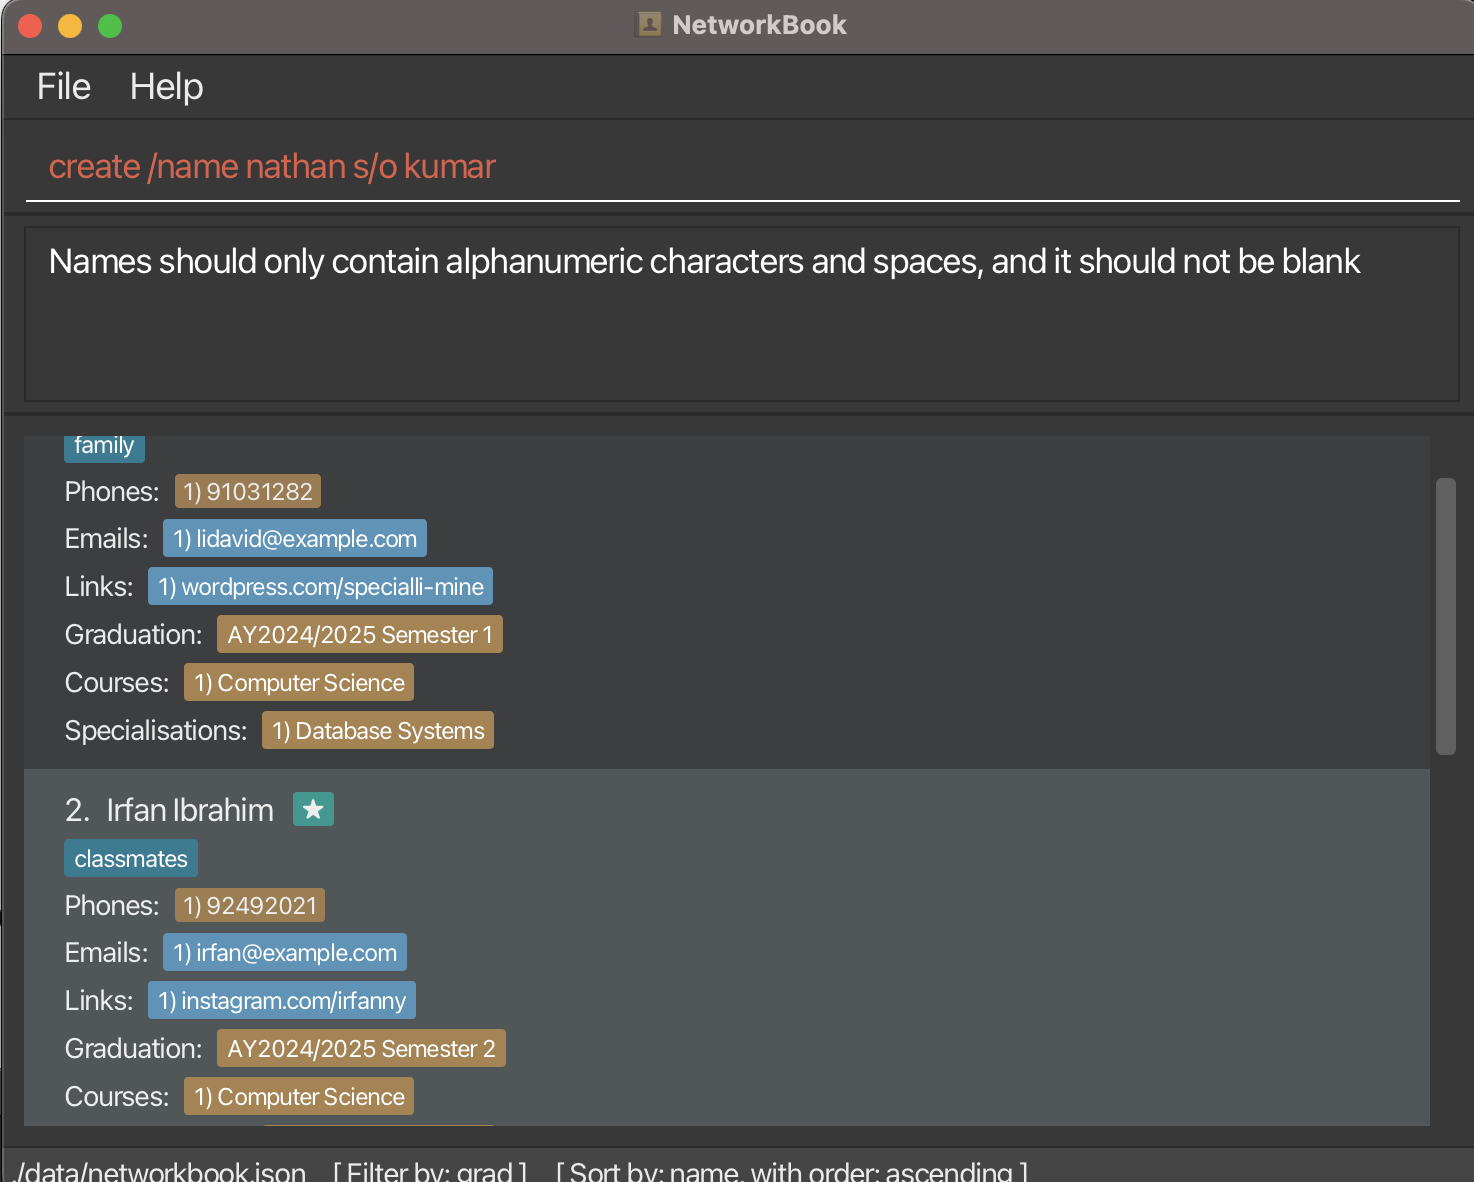Click the family tag
Viewport: 1474px width, 1182px height.
(x=104, y=447)
